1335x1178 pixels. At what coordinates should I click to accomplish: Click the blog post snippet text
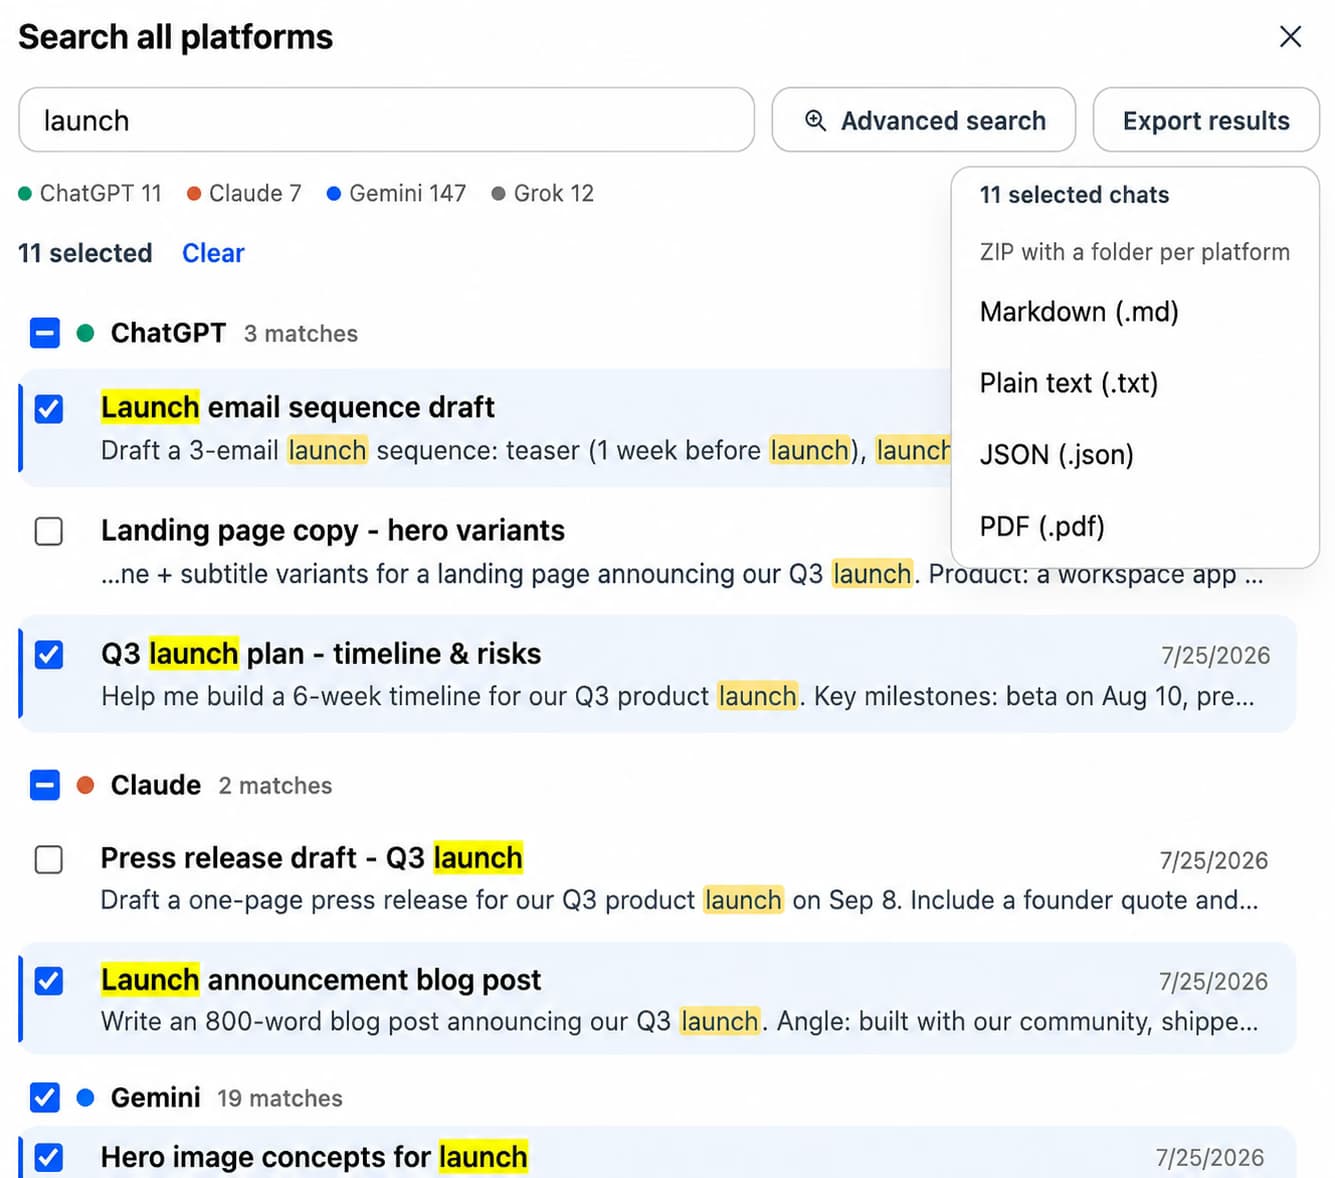click(x=679, y=1021)
